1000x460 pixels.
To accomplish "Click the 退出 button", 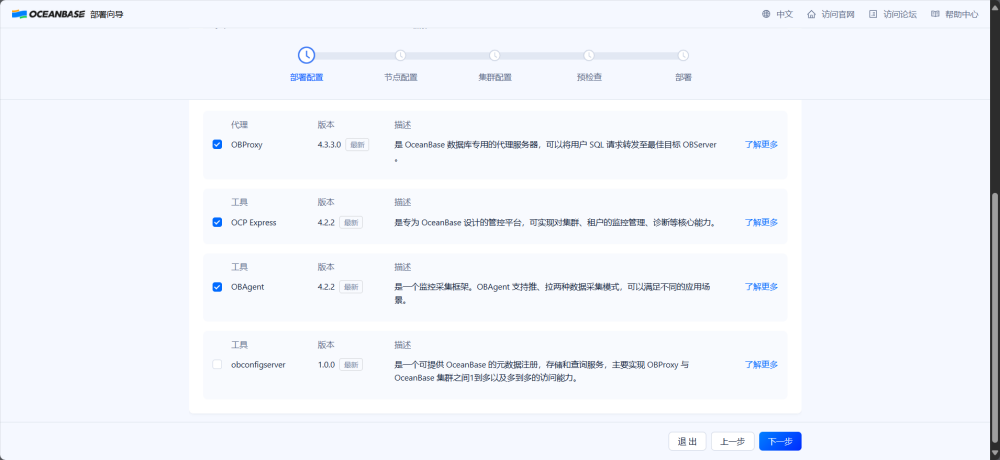I will (x=688, y=441).
